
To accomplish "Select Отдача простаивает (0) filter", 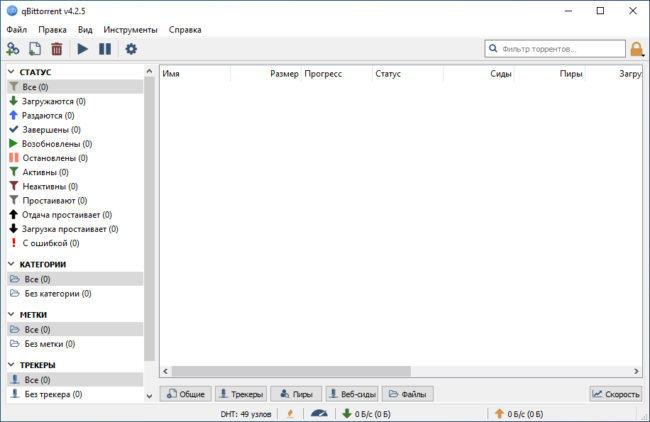I will [x=75, y=215].
